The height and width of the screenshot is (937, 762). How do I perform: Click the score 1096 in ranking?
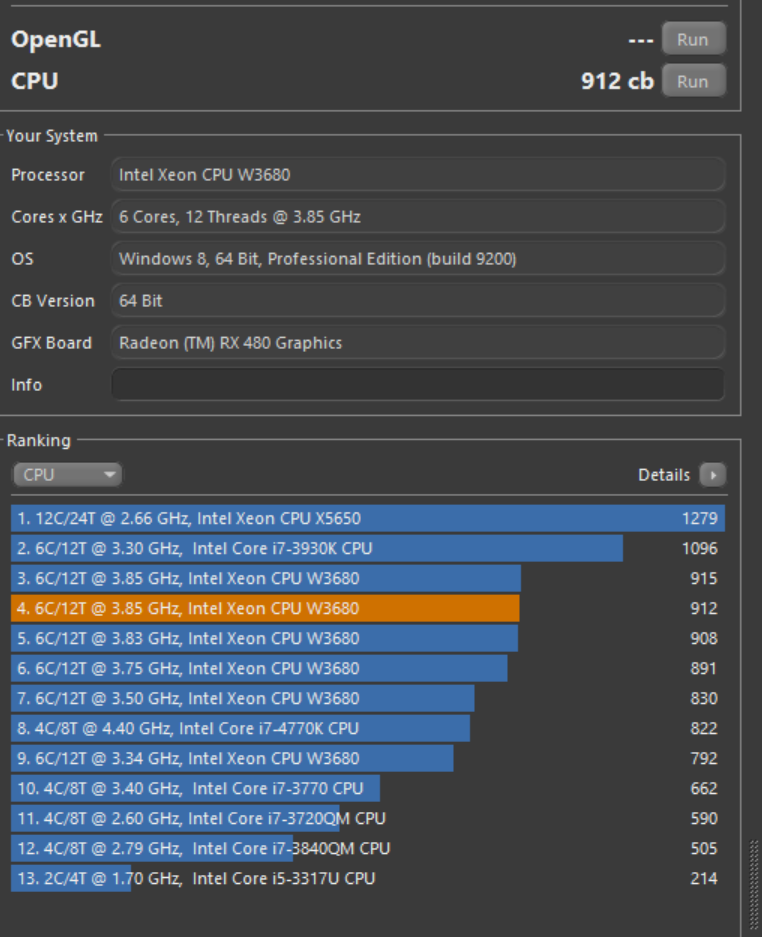click(x=700, y=548)
